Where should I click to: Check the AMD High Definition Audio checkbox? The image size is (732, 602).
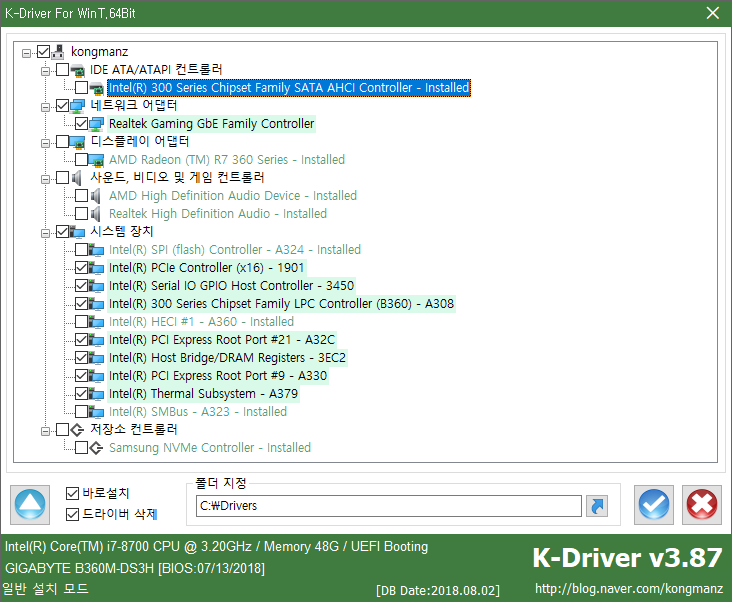[81, 196]
